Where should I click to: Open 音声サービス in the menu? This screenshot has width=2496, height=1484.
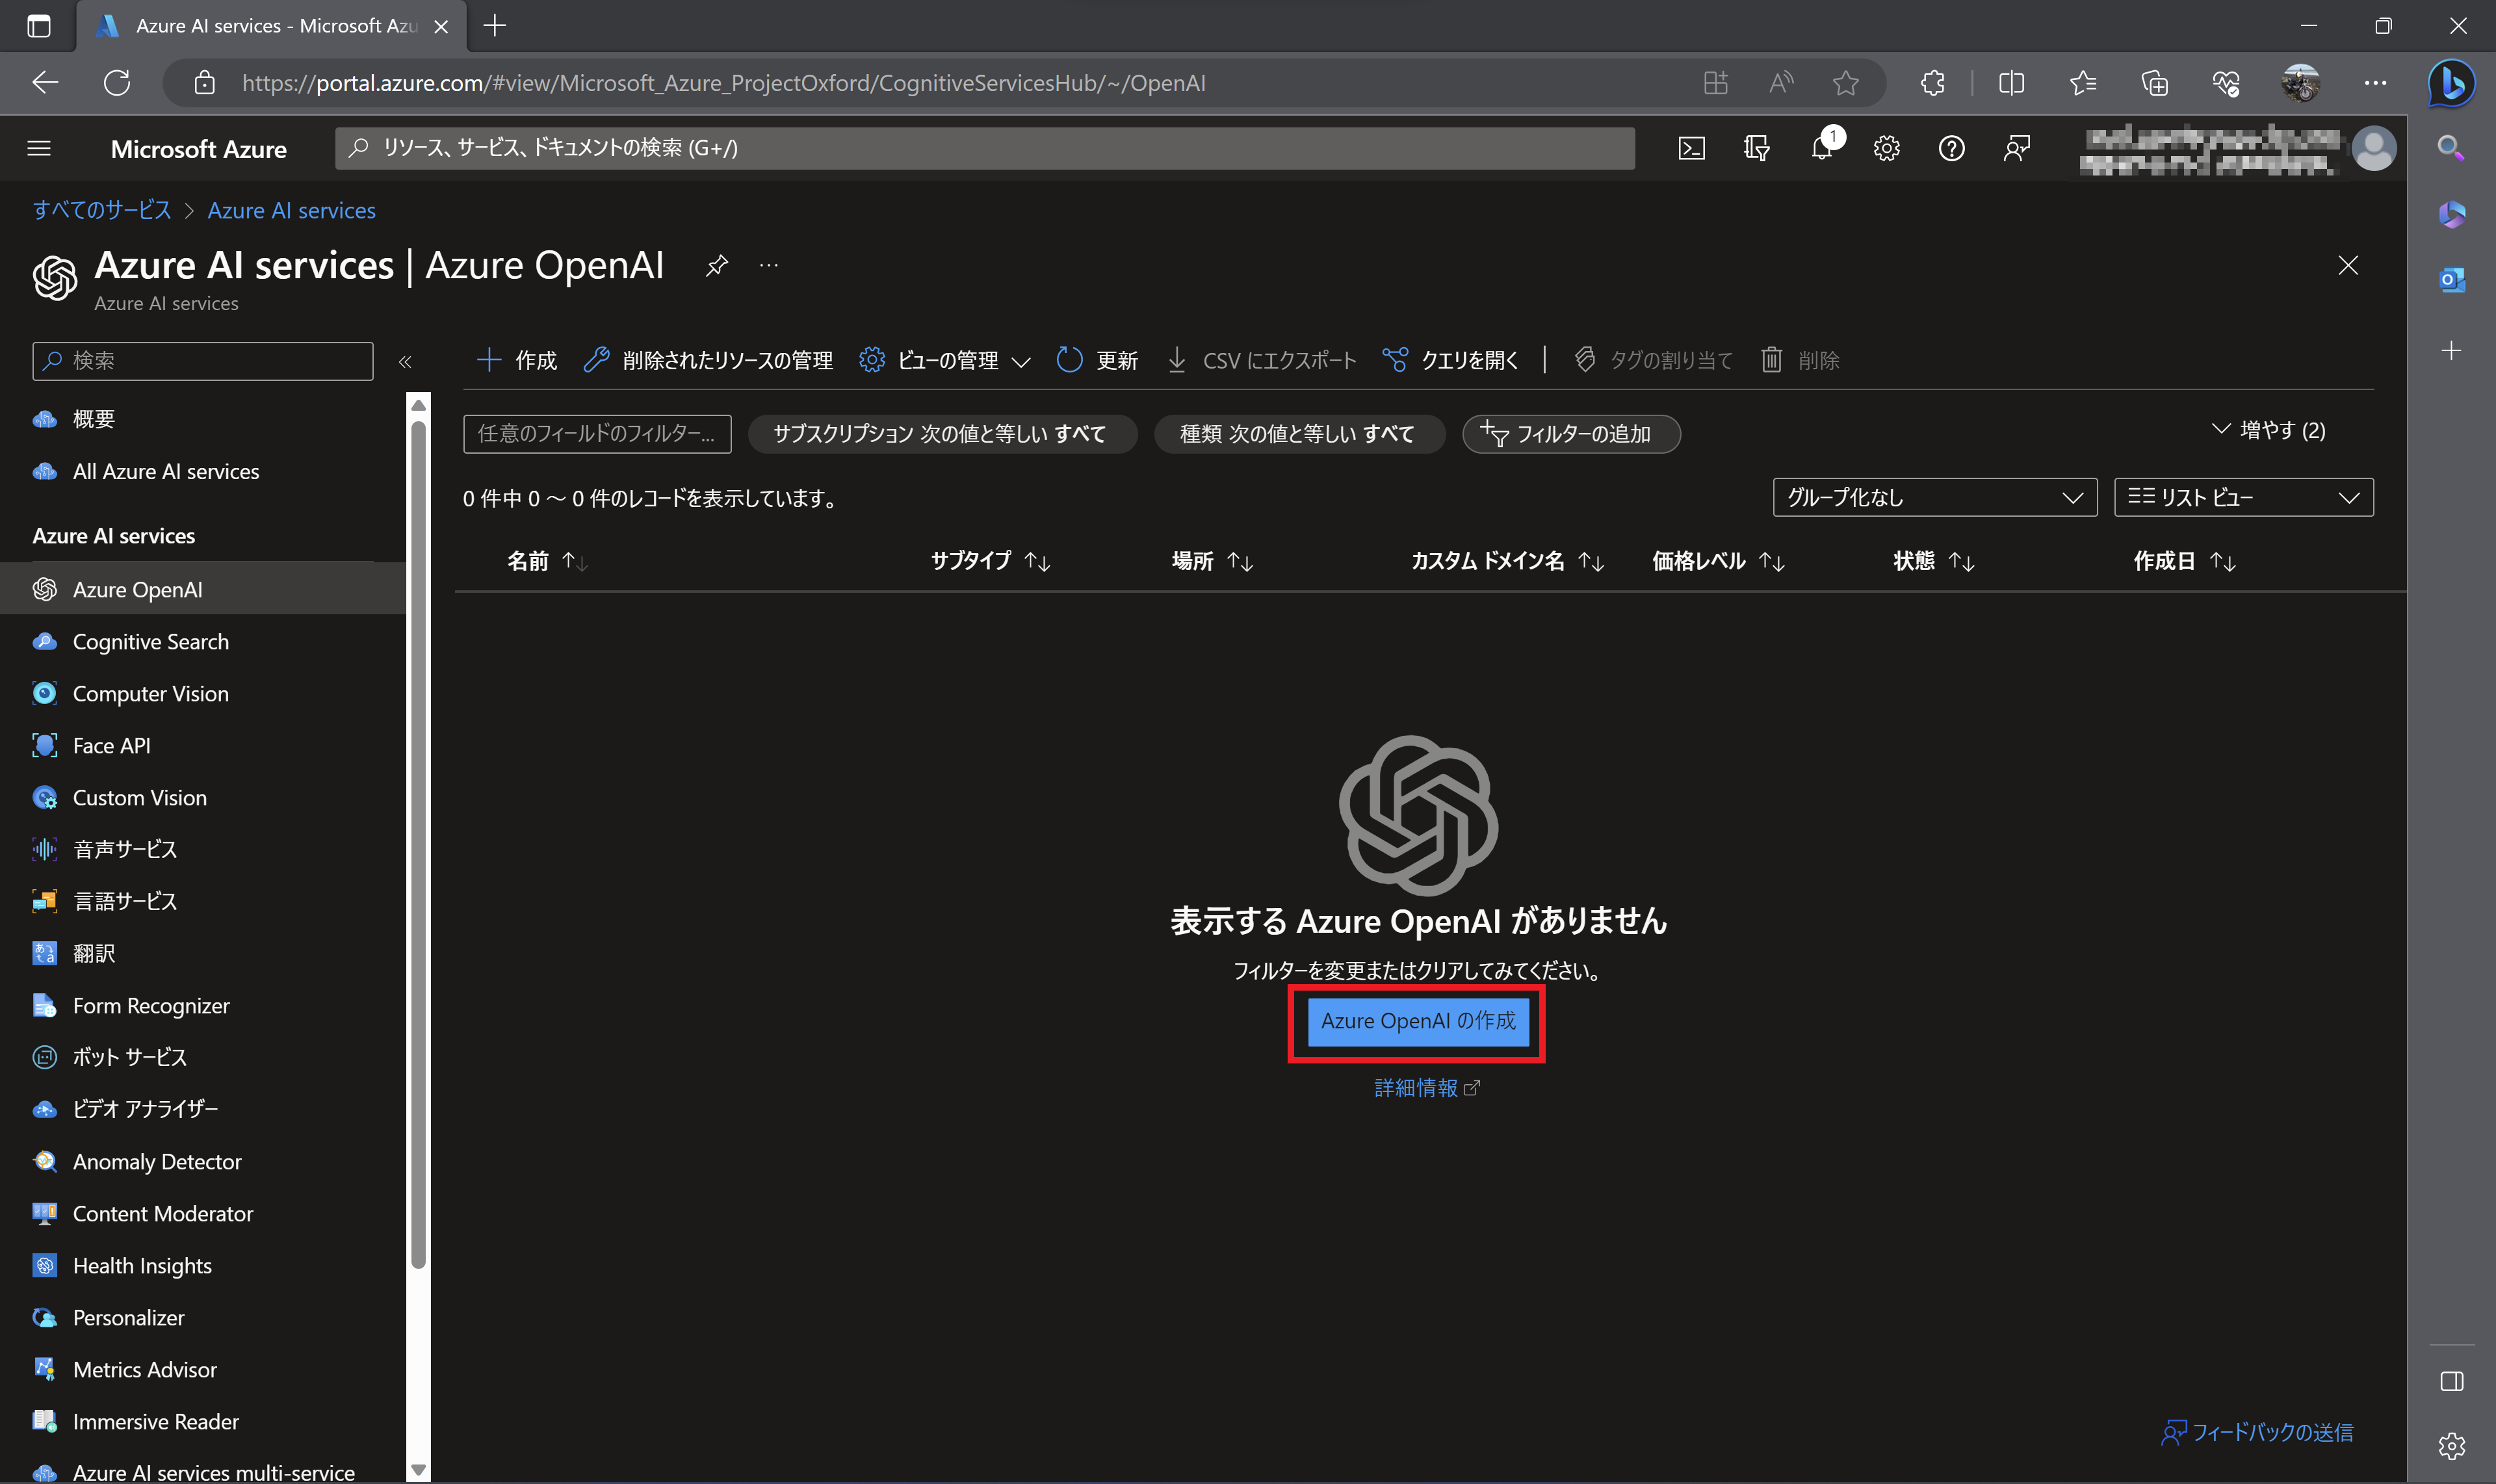[203, 849]
